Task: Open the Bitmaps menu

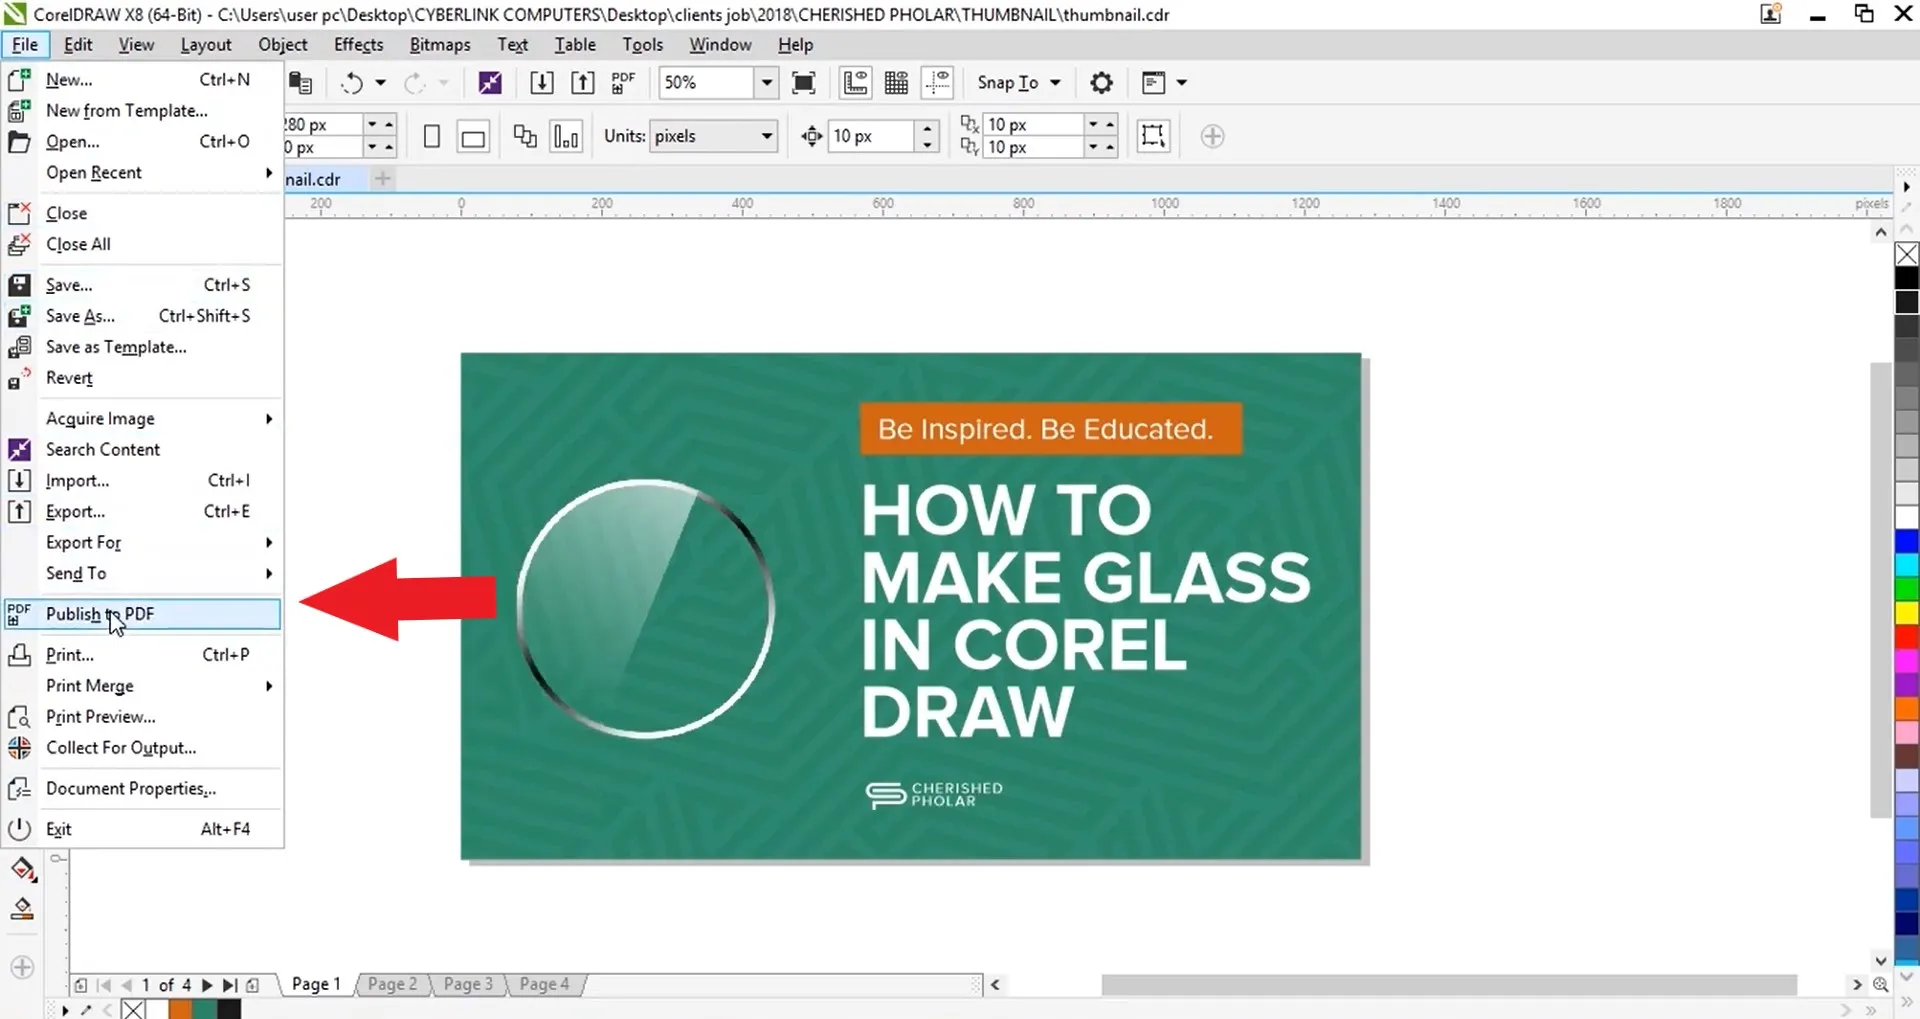Action: coord(440,44)
